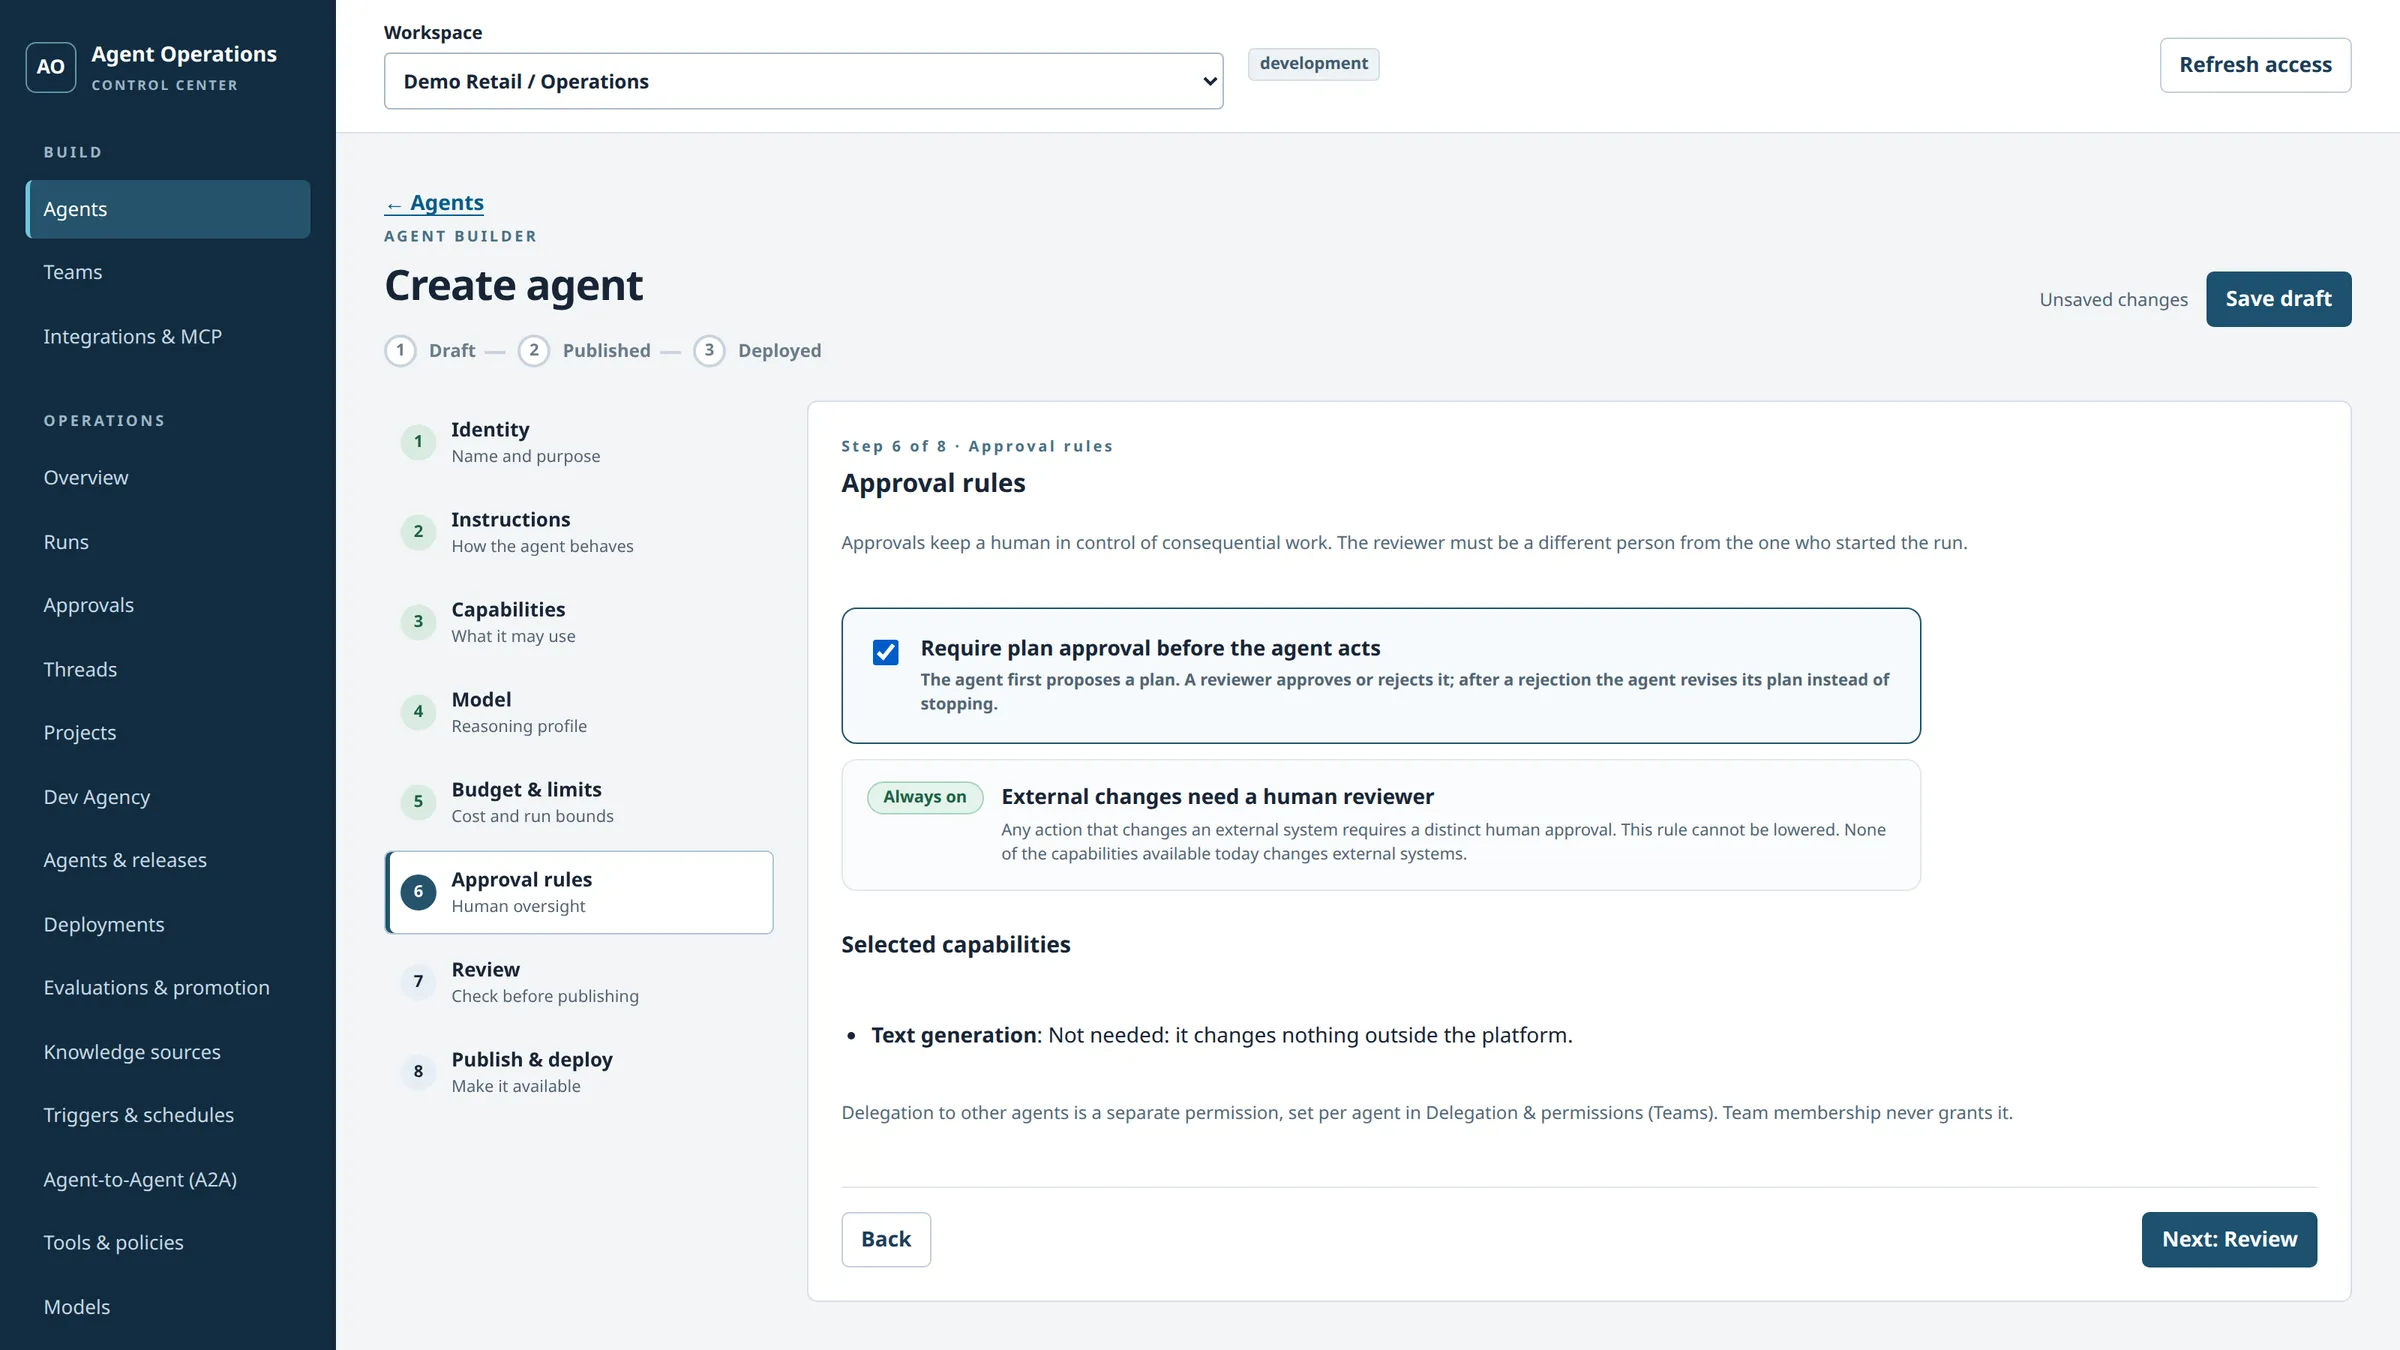
Task: Click the dropdown arrow on Demo Retail selector
Action: pyautogui.click(x=1209, y=81)
